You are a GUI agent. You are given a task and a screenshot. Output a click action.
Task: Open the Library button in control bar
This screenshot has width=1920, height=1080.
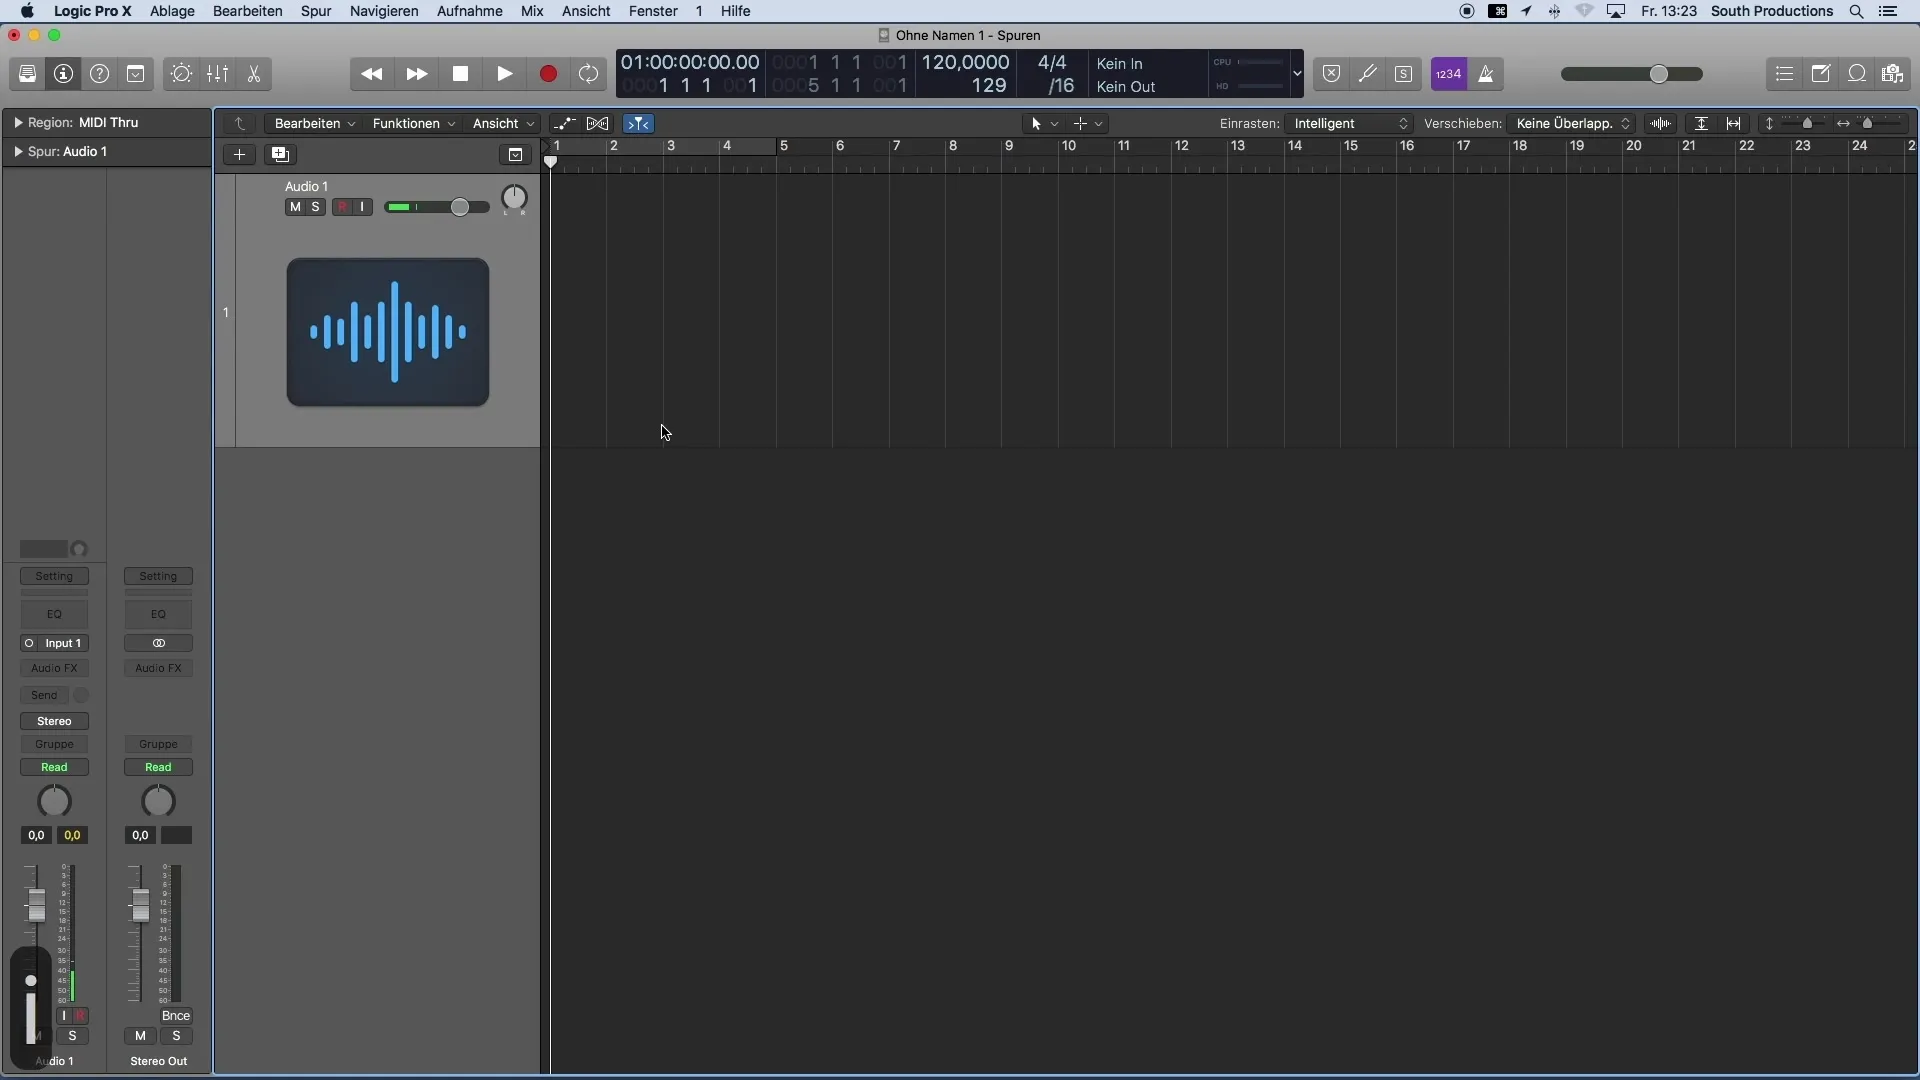coord(27,74)
